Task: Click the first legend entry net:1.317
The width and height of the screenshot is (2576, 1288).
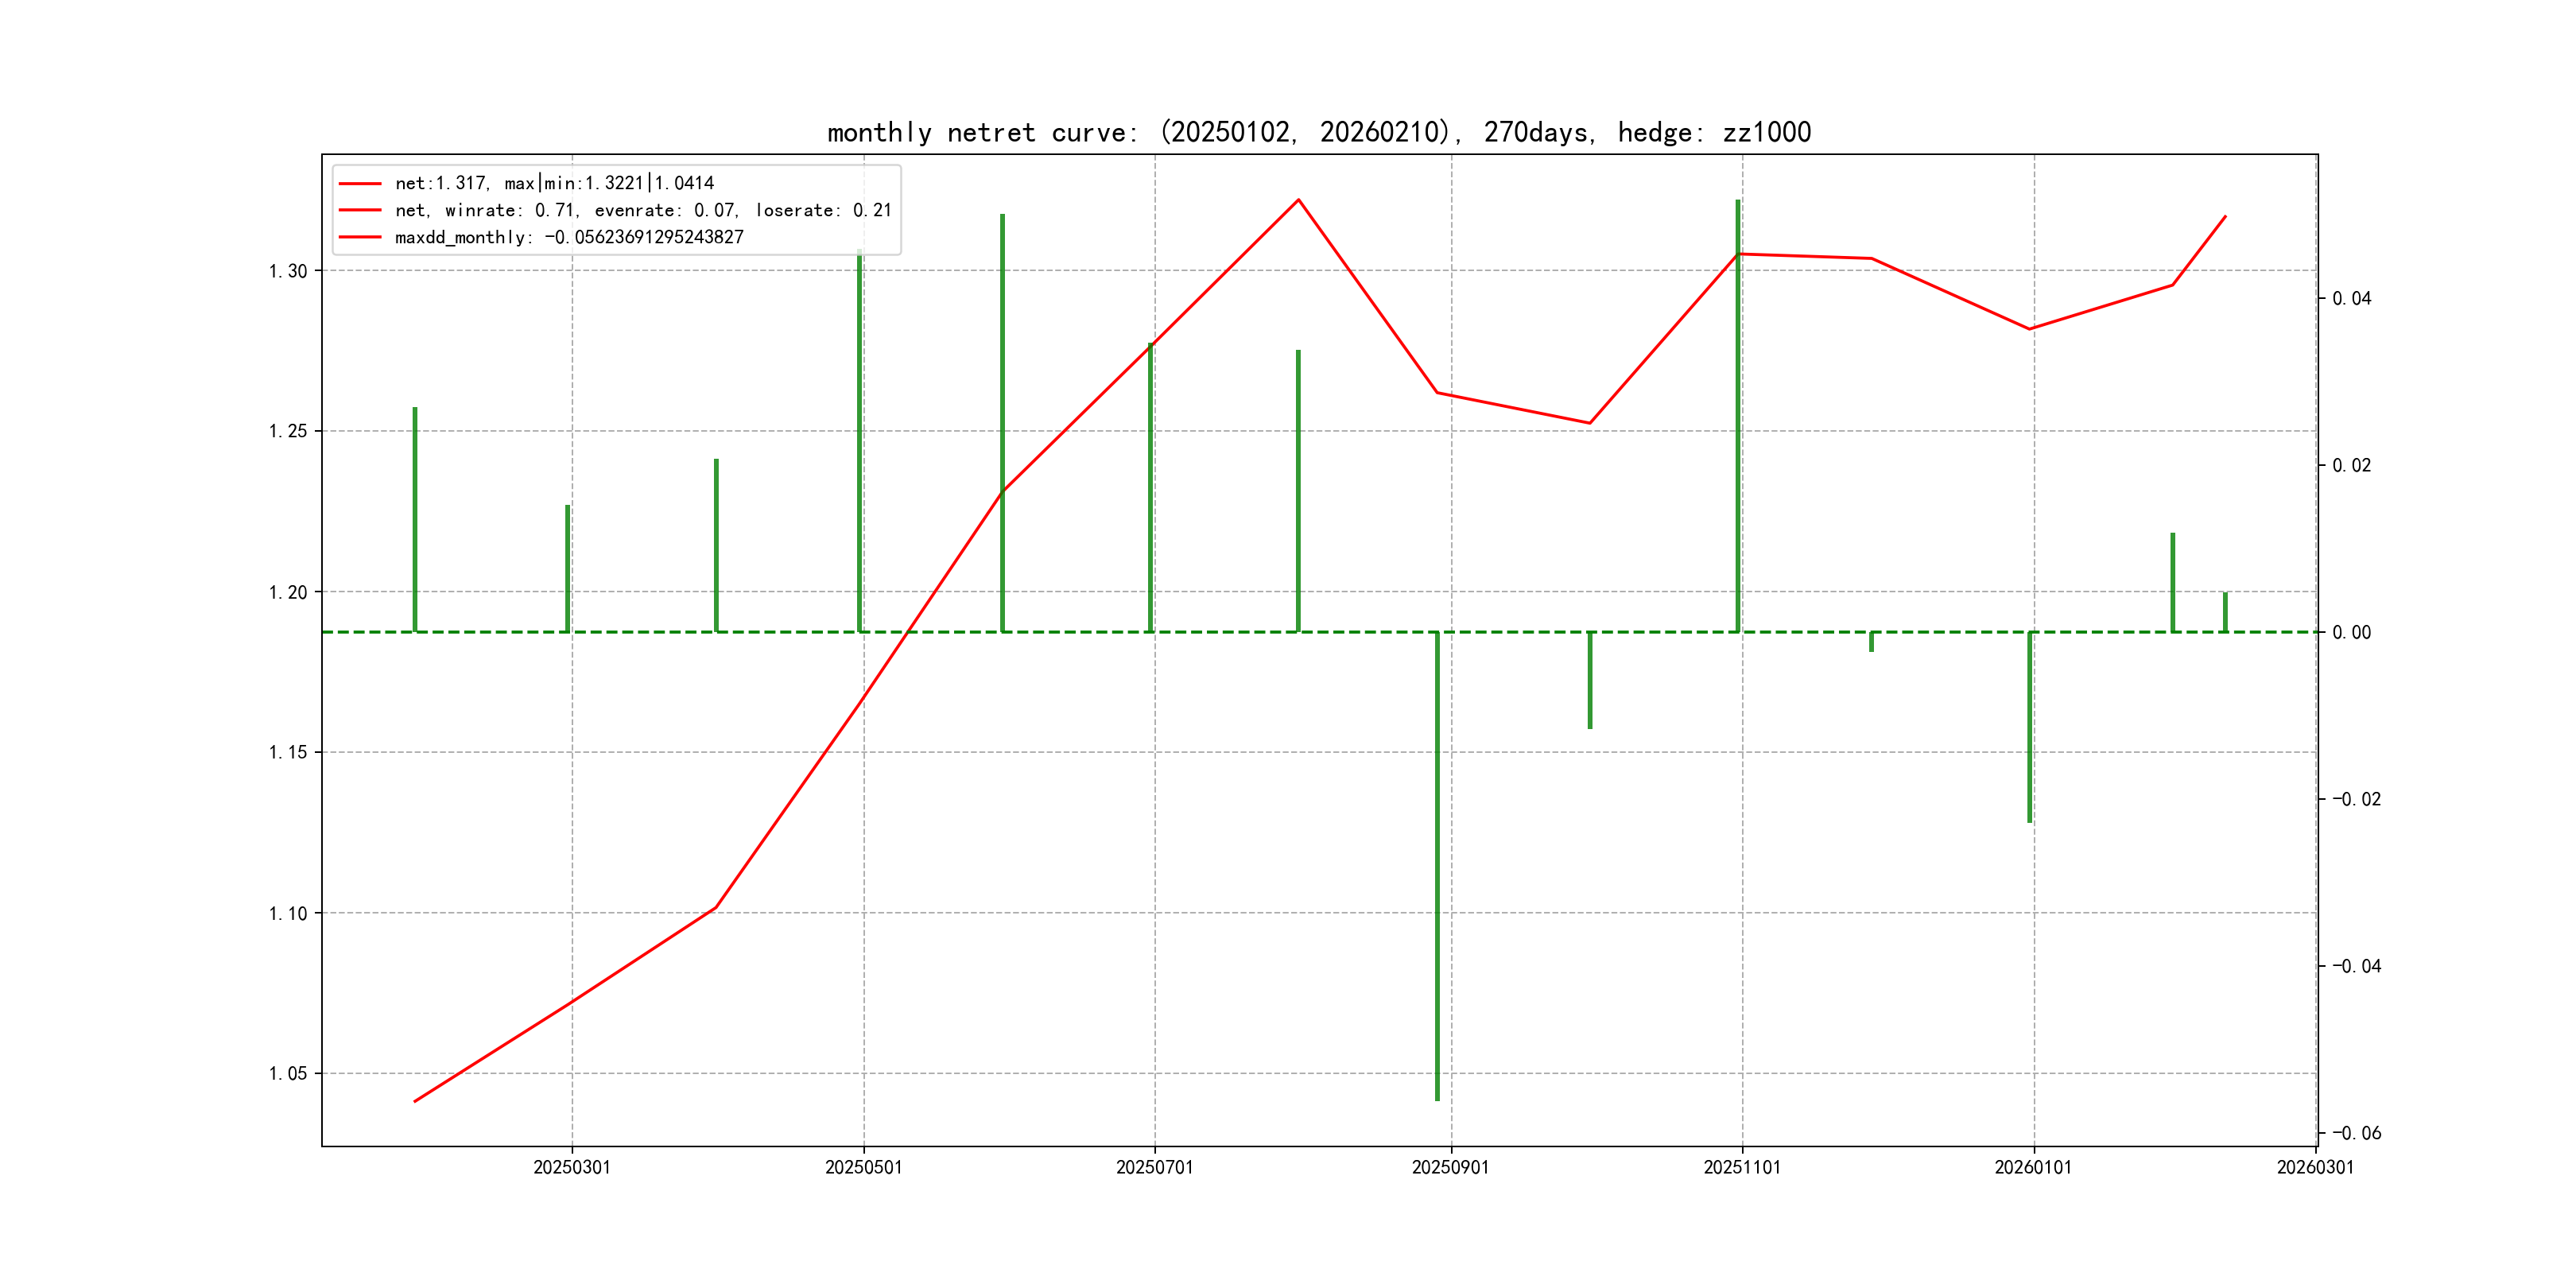Action: 554,183
